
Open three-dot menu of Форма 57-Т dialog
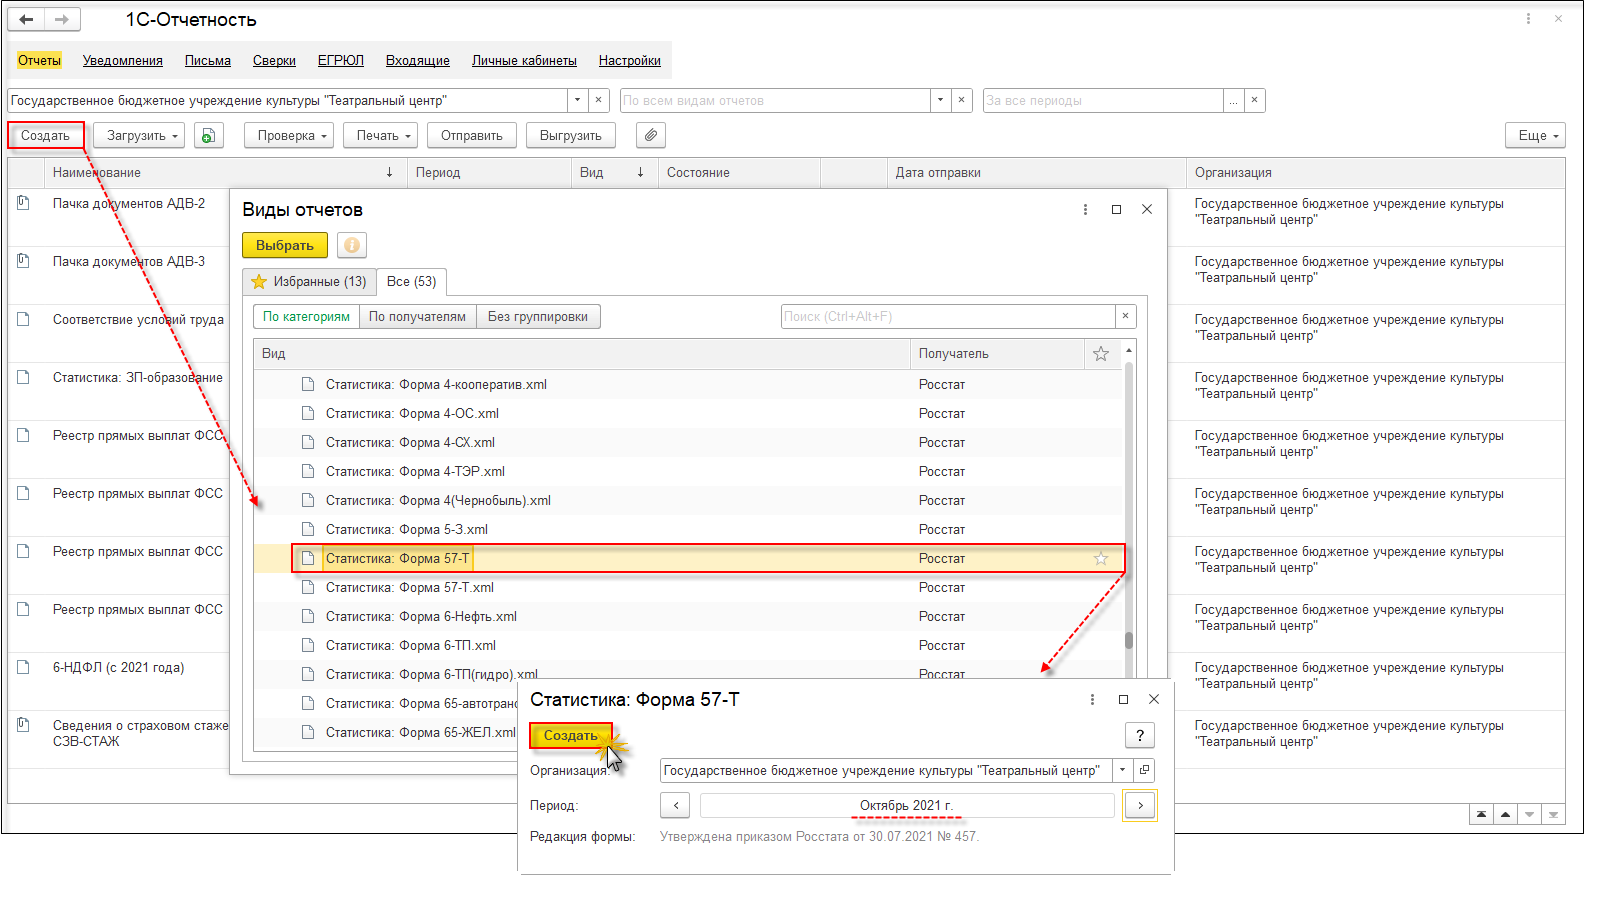pos(1092,699)
